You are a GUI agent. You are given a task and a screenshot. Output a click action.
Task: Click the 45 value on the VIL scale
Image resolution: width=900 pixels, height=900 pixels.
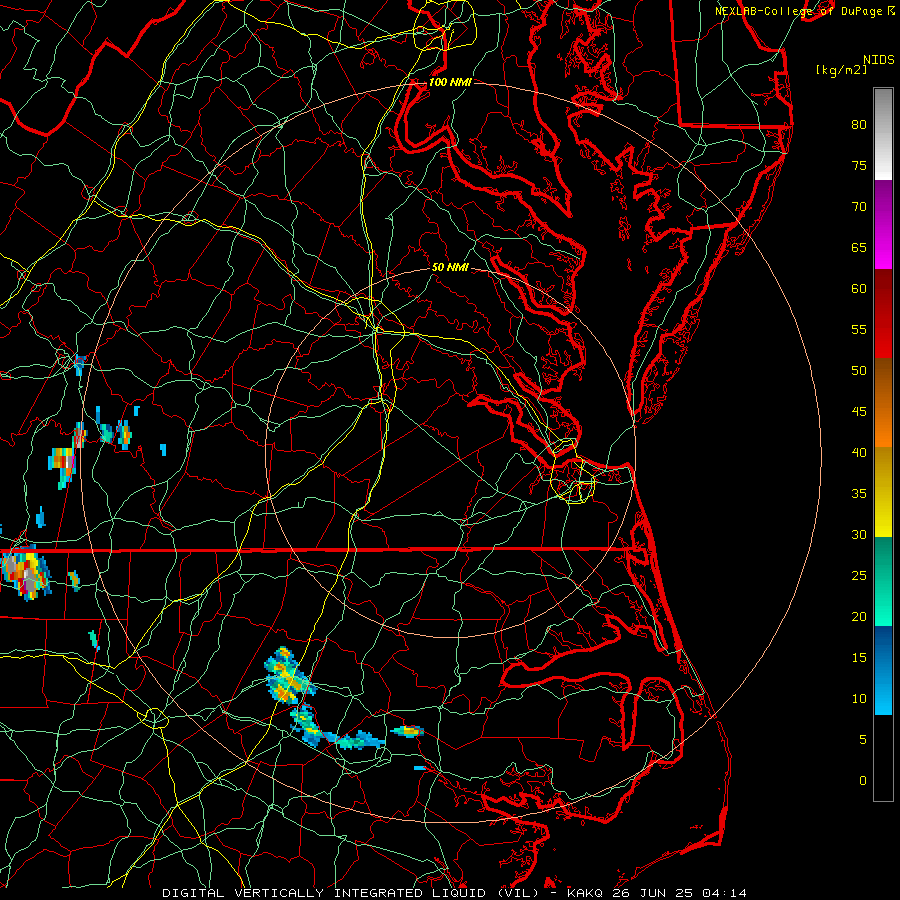coord(859,412)
